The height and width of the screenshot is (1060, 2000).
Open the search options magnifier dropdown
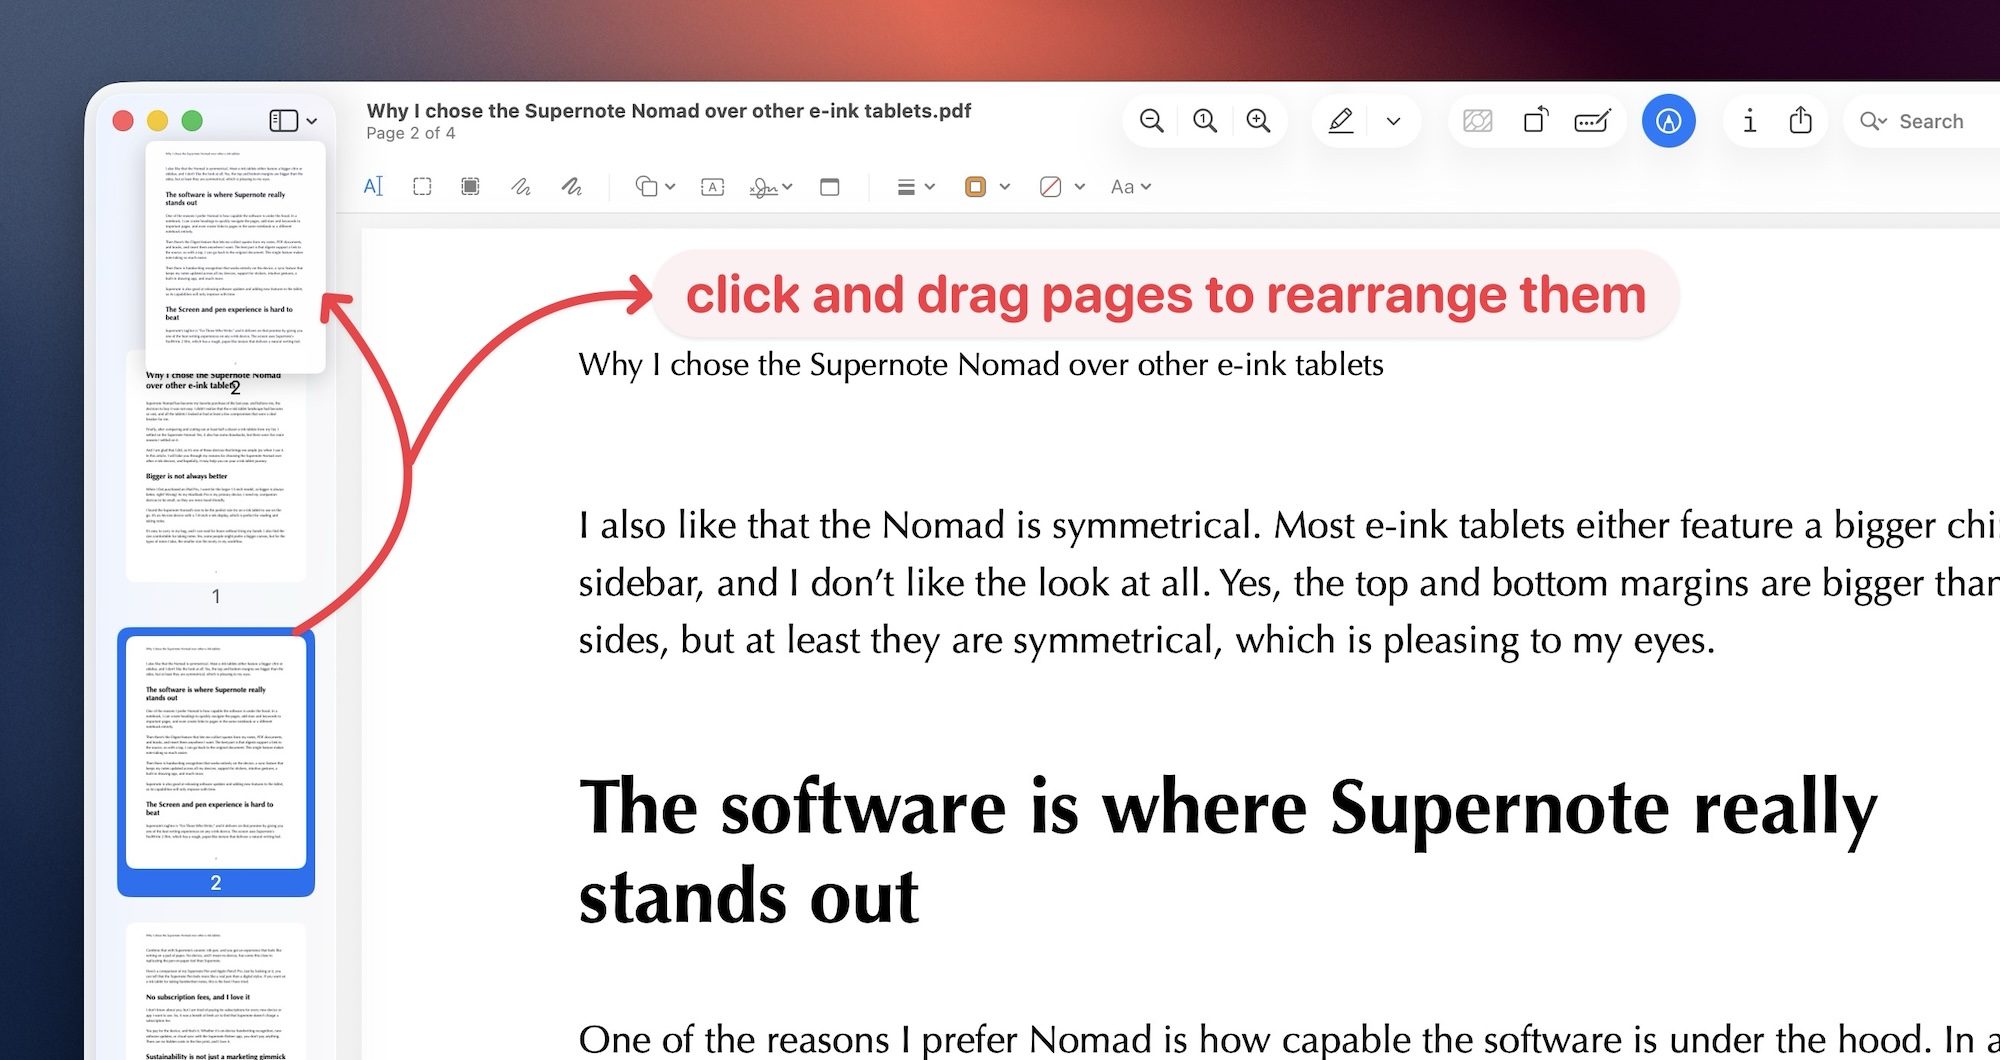pos(1873,121)
